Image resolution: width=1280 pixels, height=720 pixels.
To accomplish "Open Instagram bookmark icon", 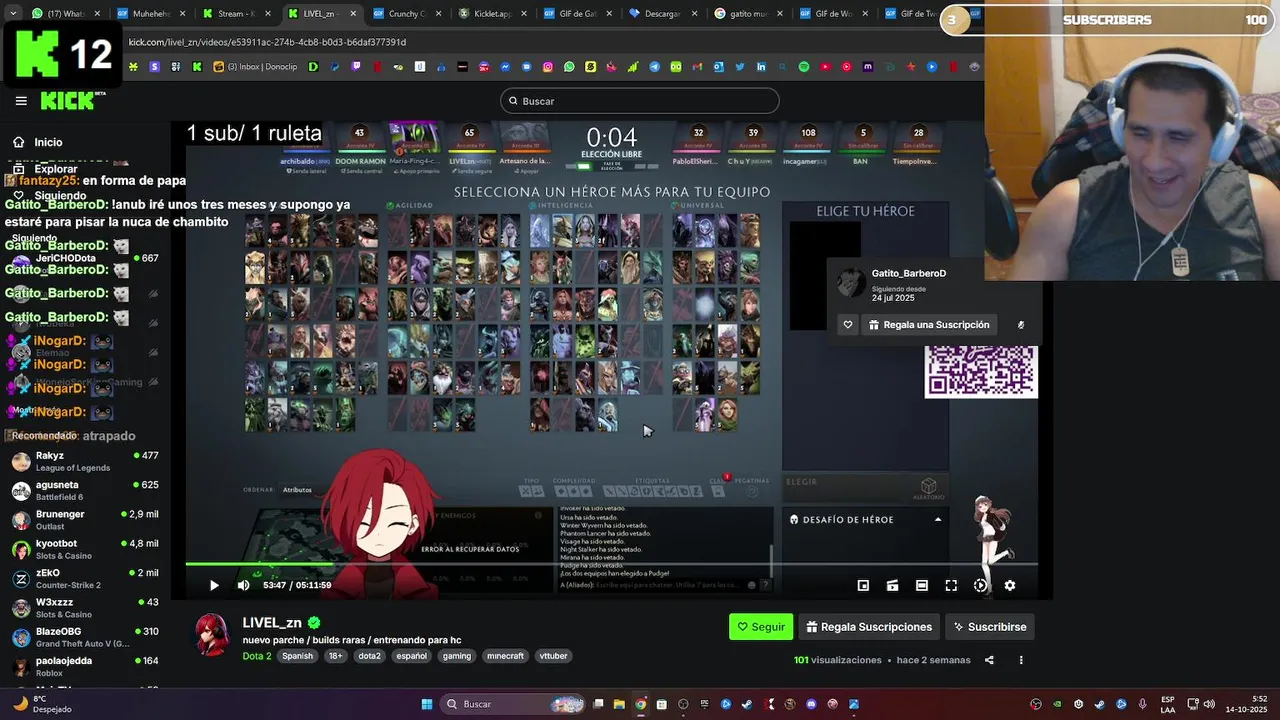I will (548, 67).
